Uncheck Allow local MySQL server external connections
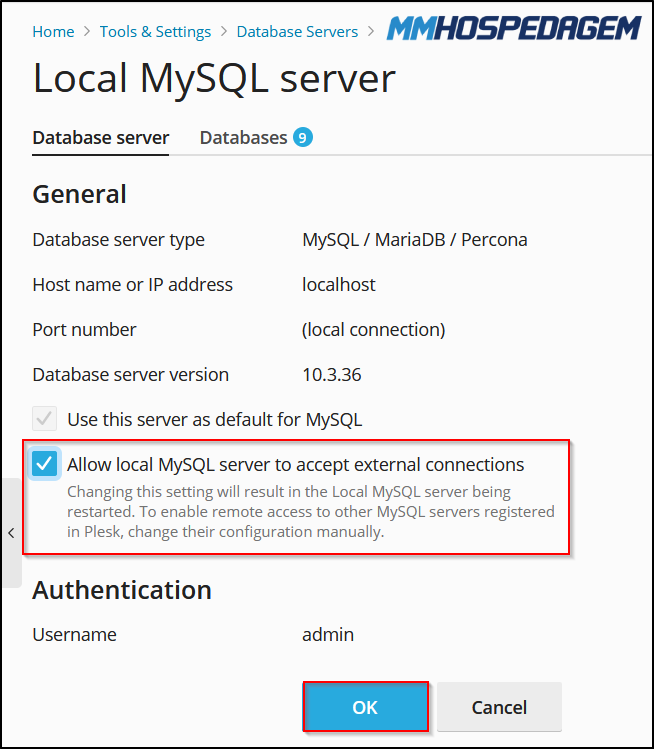Screen dimensions: 654x749 [44, 464]
